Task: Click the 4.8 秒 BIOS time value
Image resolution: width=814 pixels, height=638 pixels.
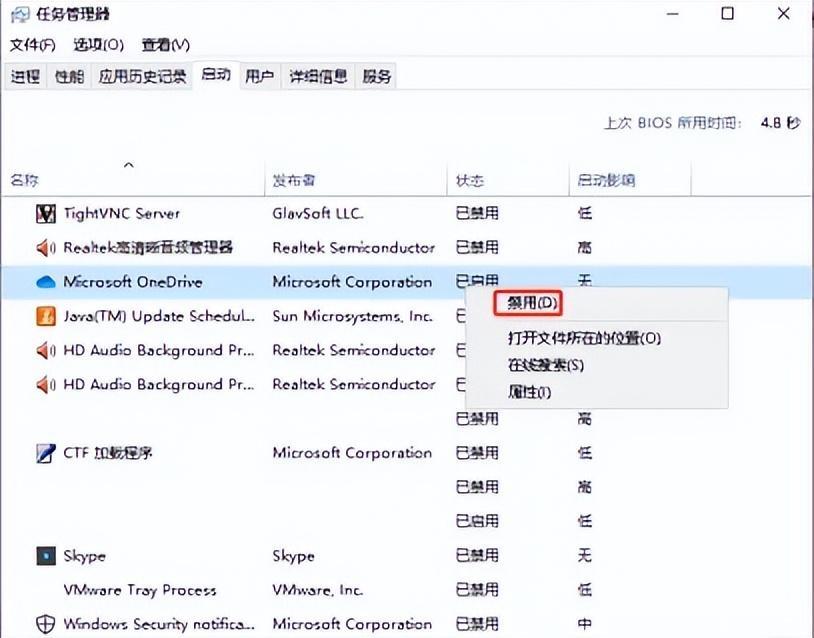Action: [x=780, y=123]
